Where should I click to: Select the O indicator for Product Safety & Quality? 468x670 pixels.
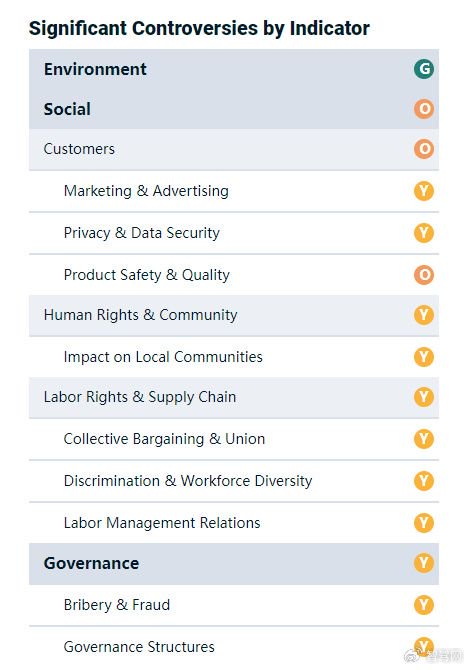(424, 275)
